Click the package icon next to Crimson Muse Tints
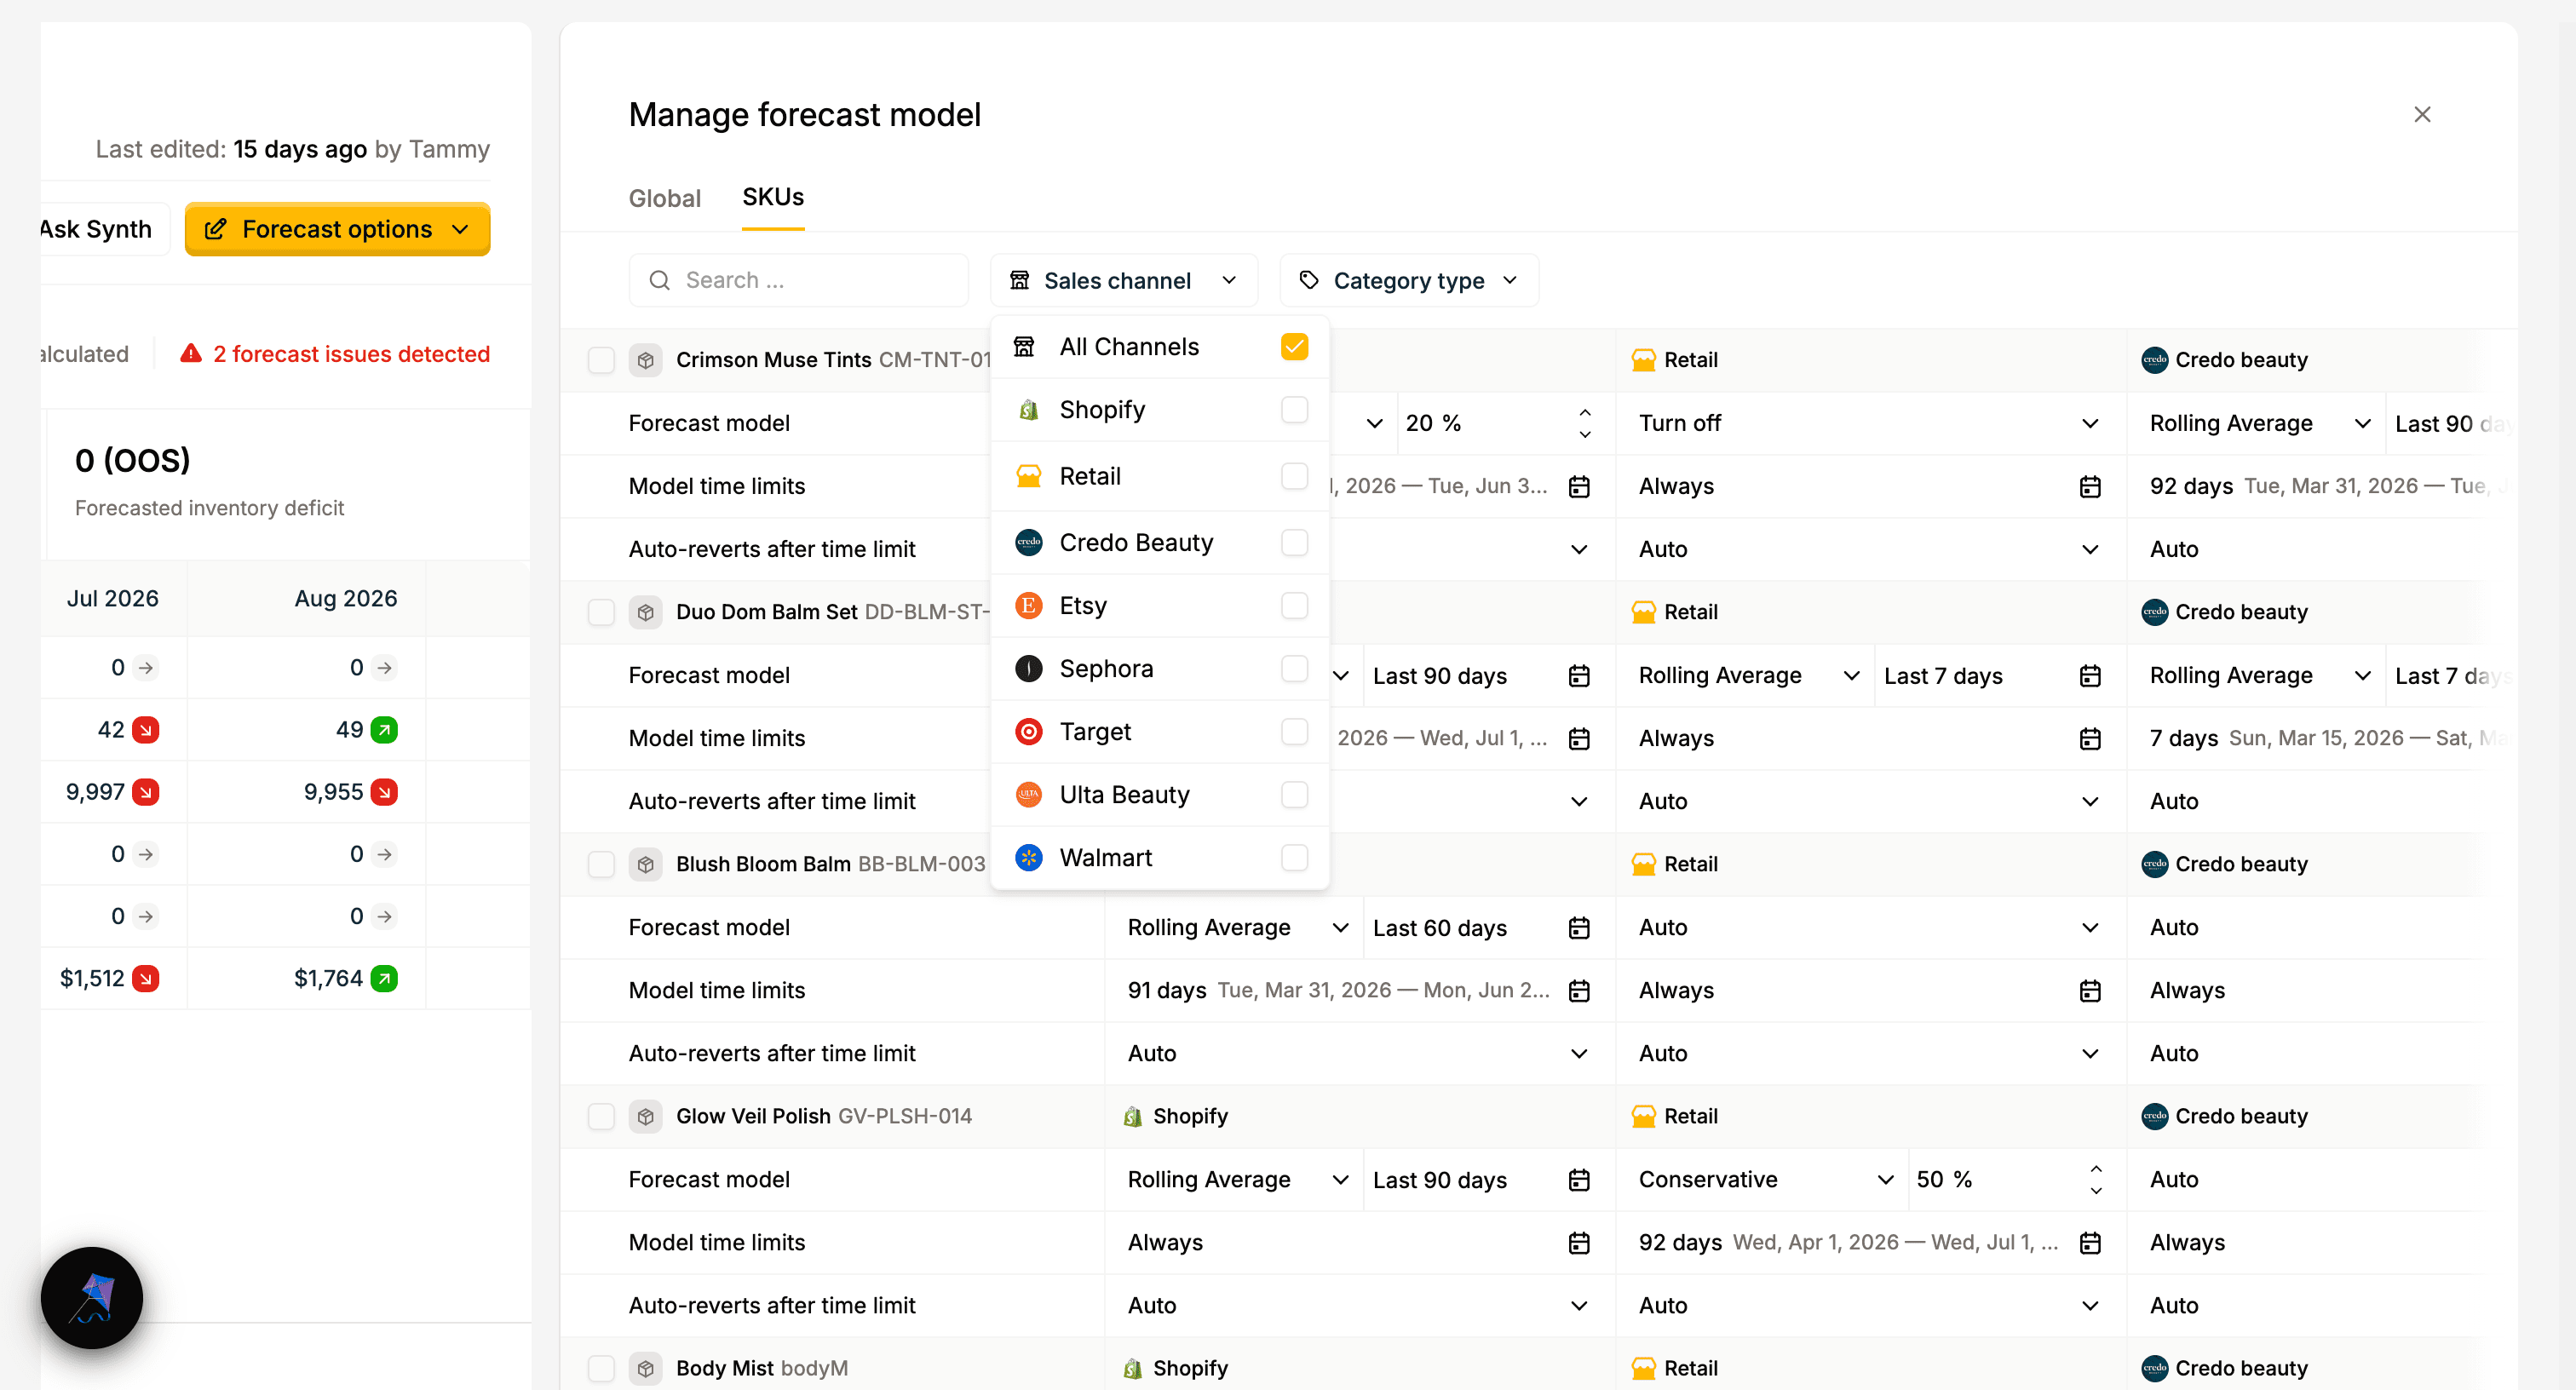Viewport: 2576px width, 1390px height. click(x=646, y=360)
